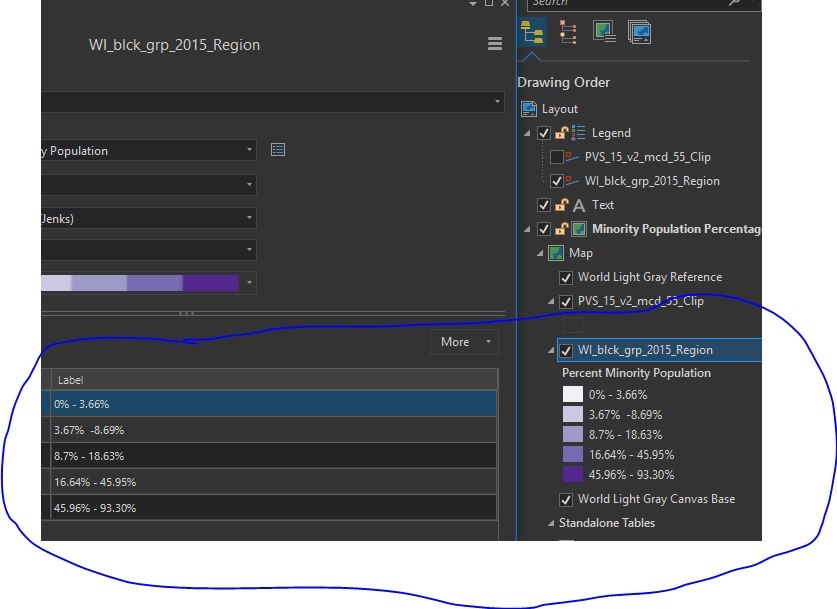The width and height of the screenshot is (837, 609).
Task: Click the 8.7% - 18.63% legend swatch
Action: pos(573,434)
